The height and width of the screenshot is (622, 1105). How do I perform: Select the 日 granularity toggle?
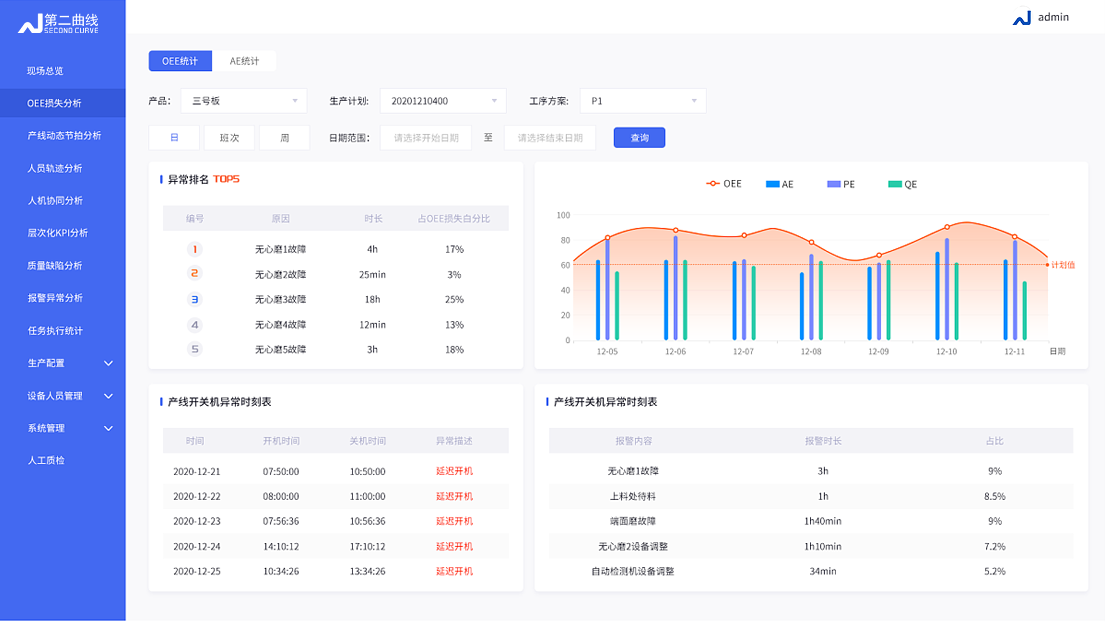[x=174, y=138]
